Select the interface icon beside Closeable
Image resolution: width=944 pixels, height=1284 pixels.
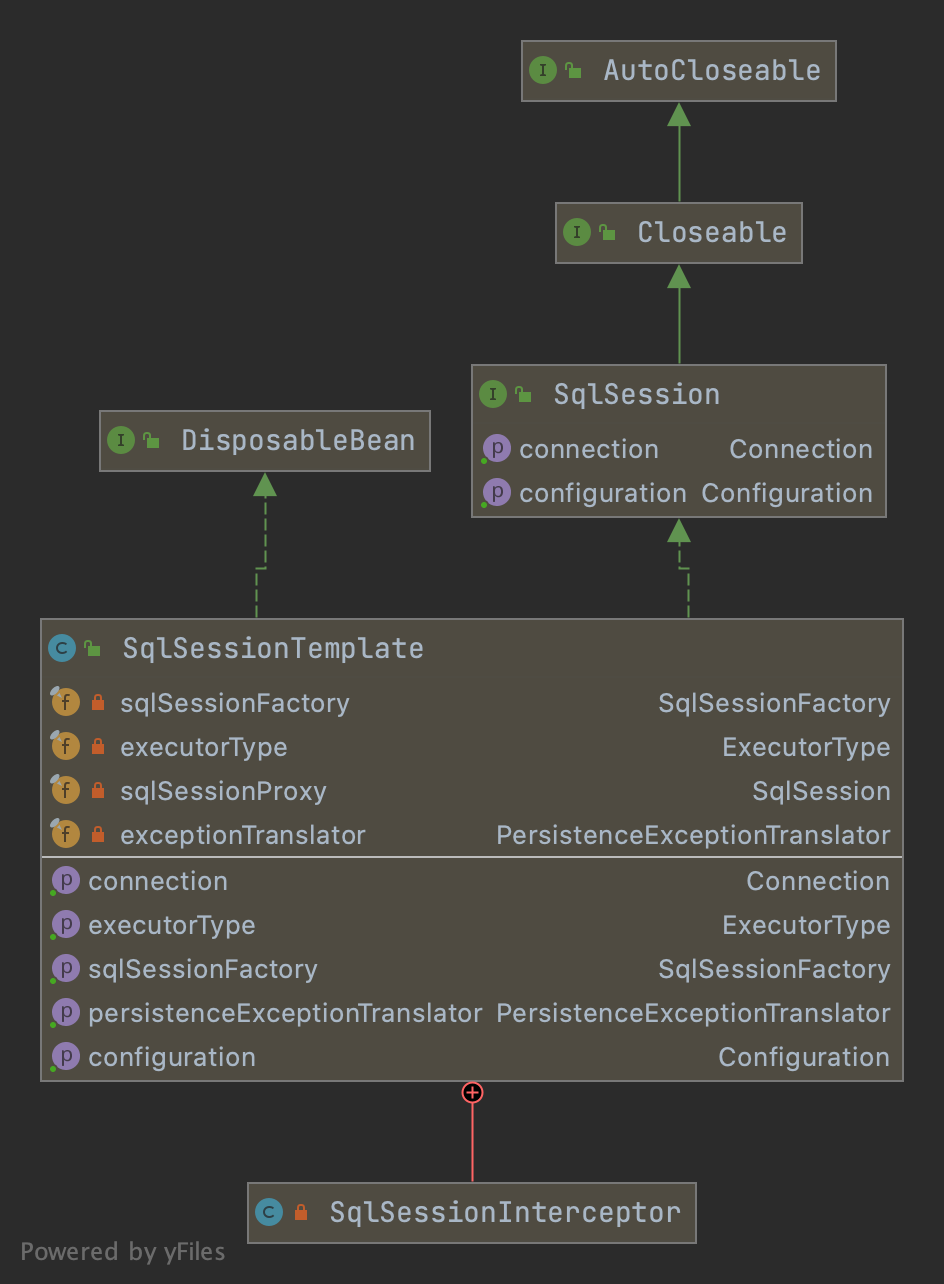pos(578,232)
